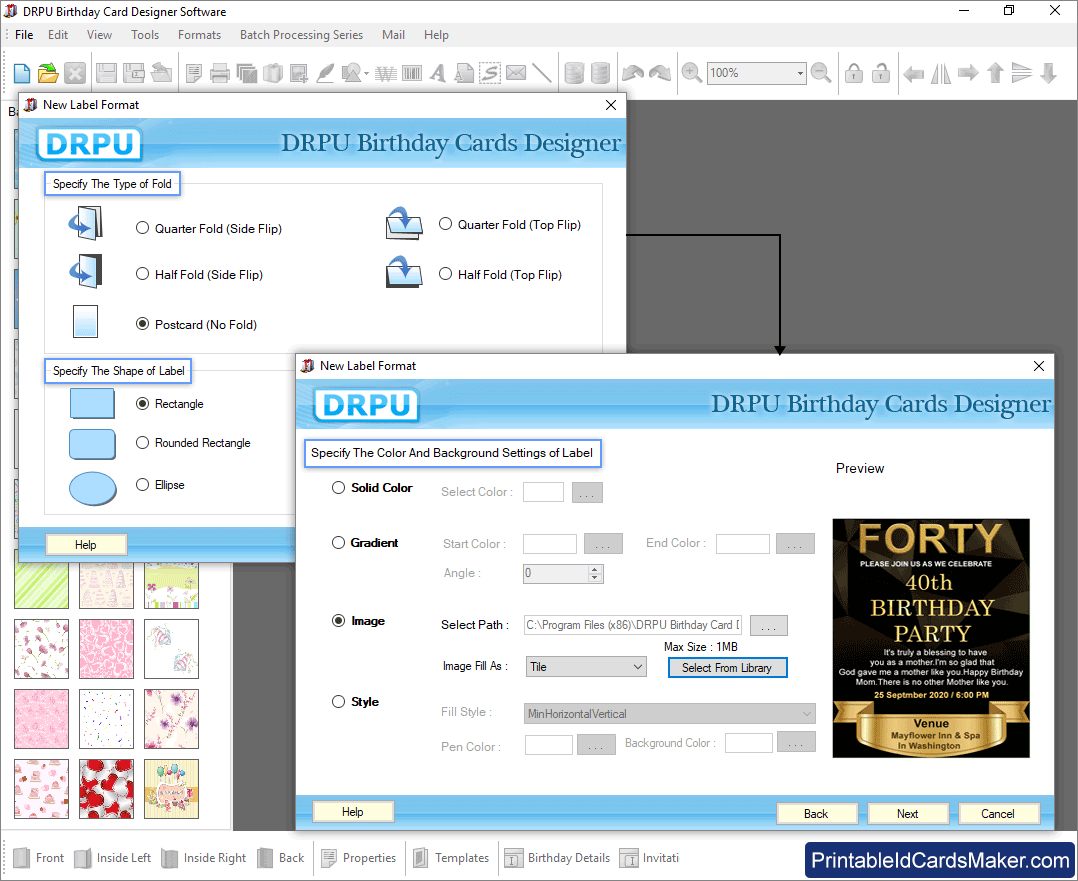Click the barcode tool icon

pos(412,73)
